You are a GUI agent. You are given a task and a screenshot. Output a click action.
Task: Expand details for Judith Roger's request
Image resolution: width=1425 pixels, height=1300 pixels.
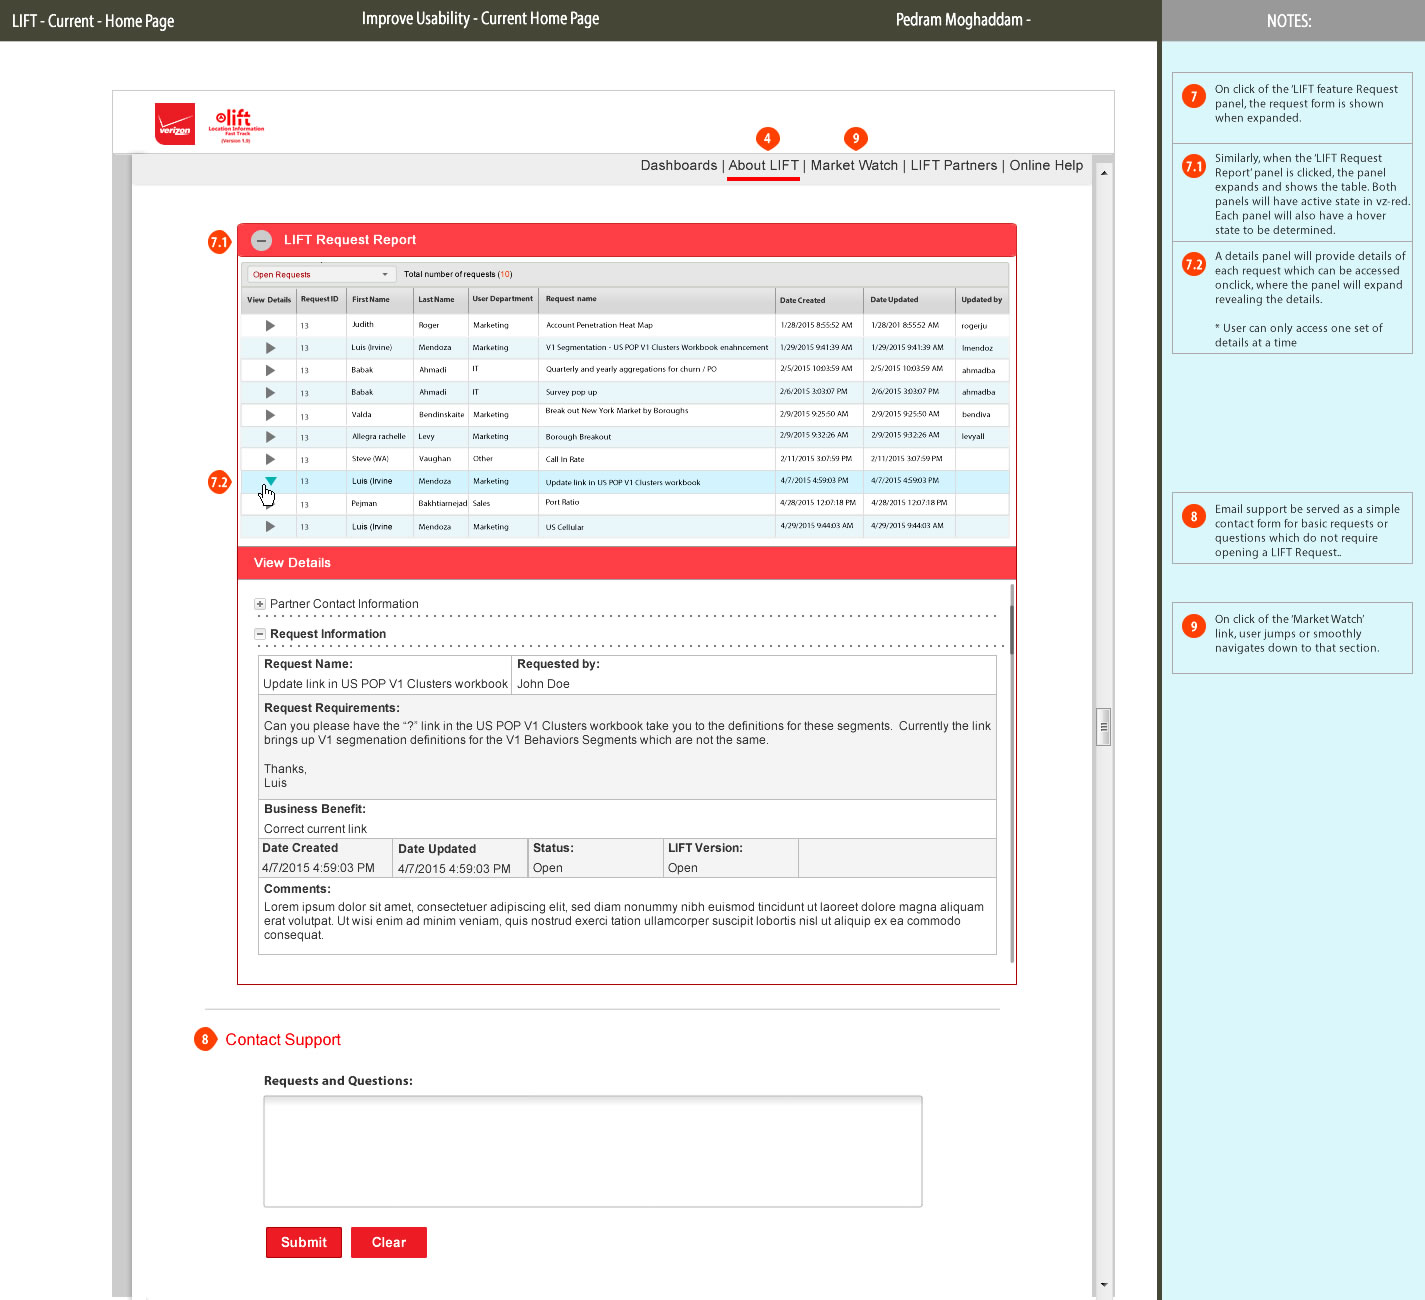[269, 325]
